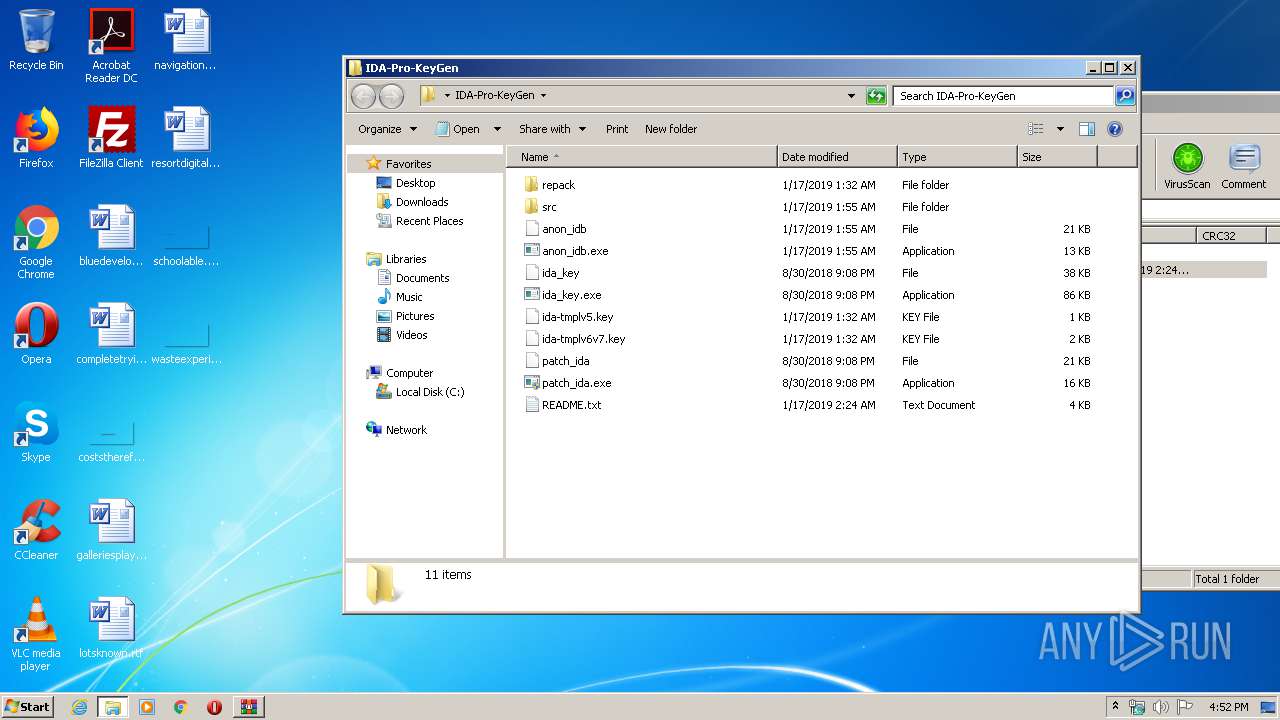Select Favorites in navigation pane

[x=408, y=164]
